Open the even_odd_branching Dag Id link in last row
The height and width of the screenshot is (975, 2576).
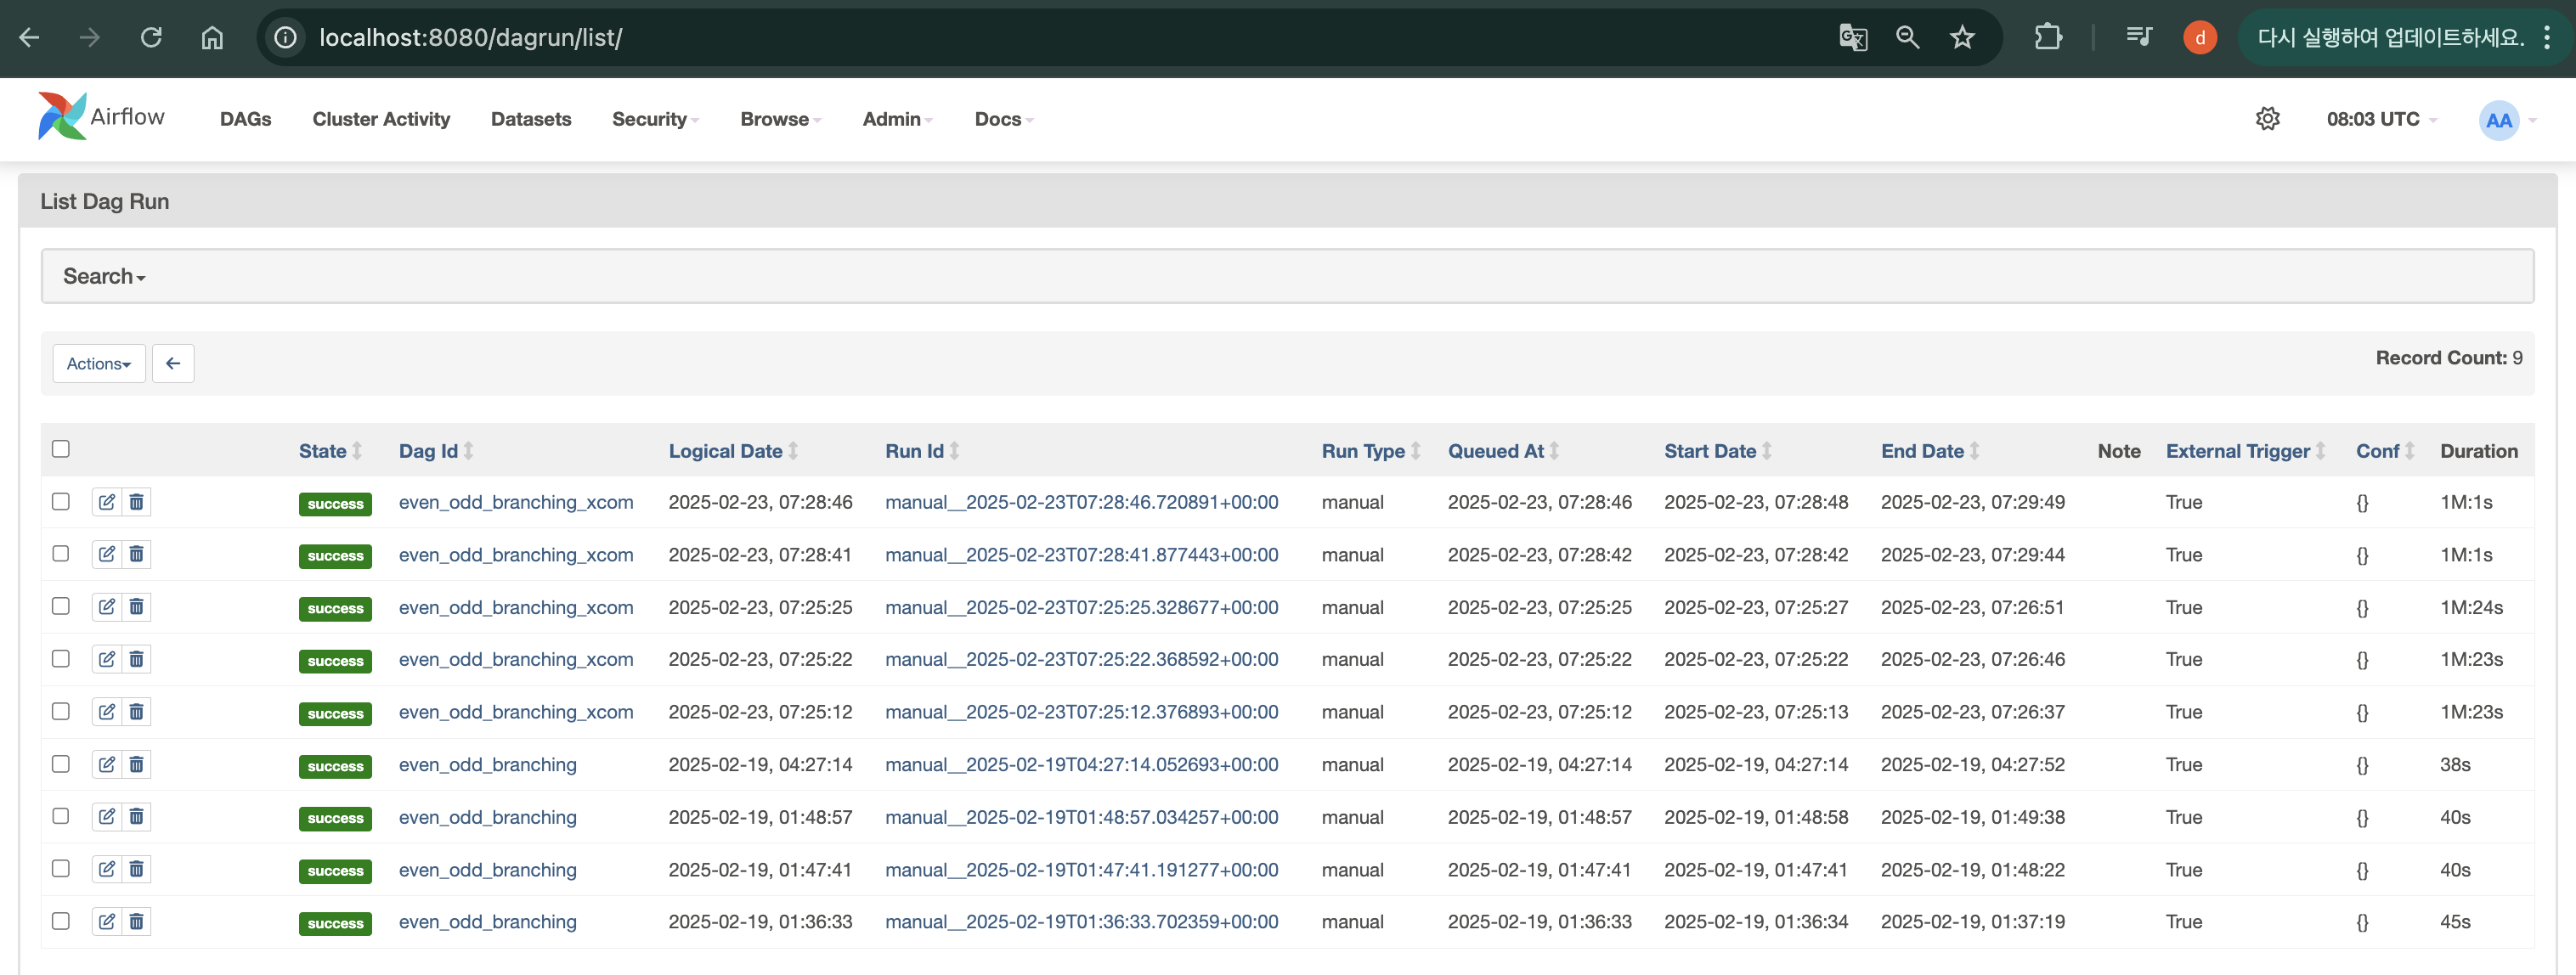[487, 922]
